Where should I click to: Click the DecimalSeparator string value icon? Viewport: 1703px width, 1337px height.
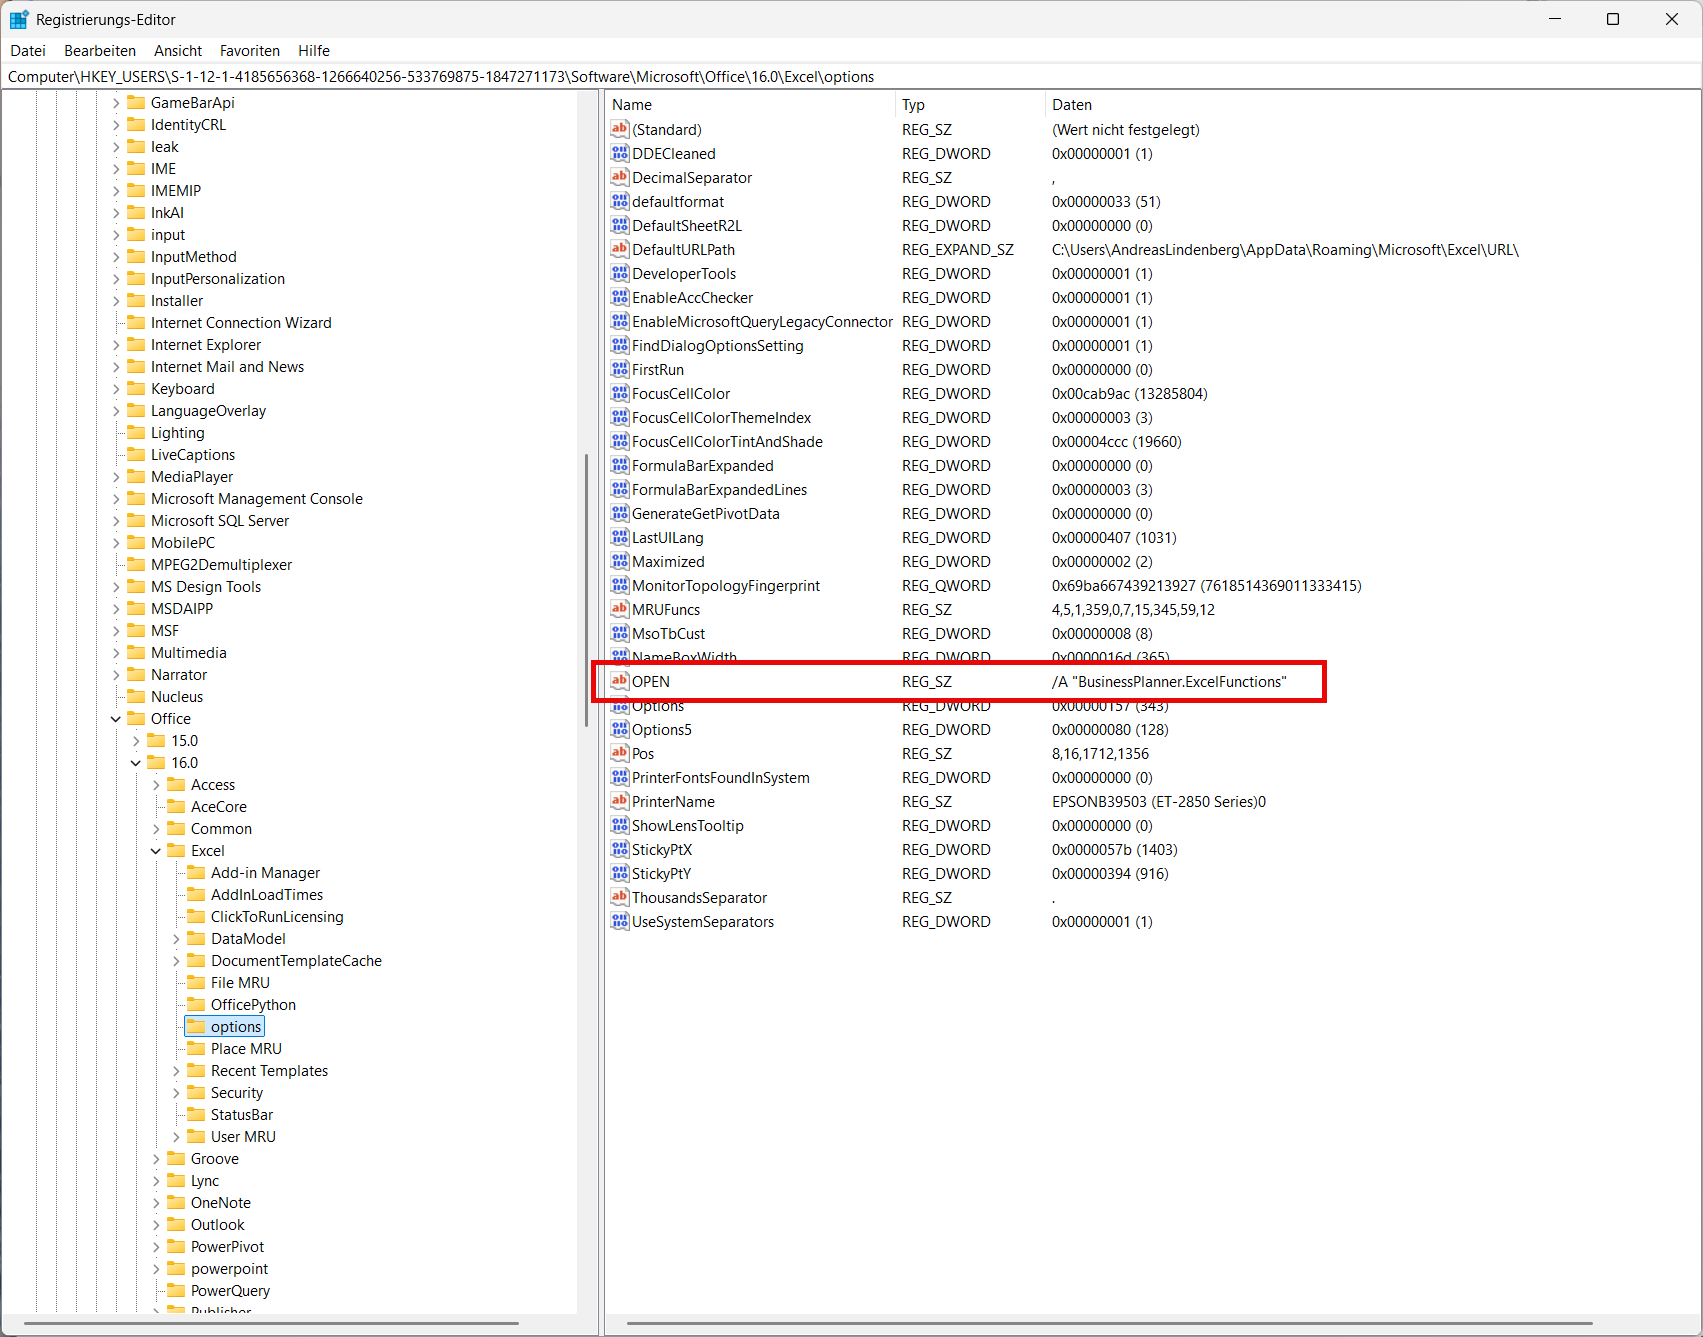(620, 177)
